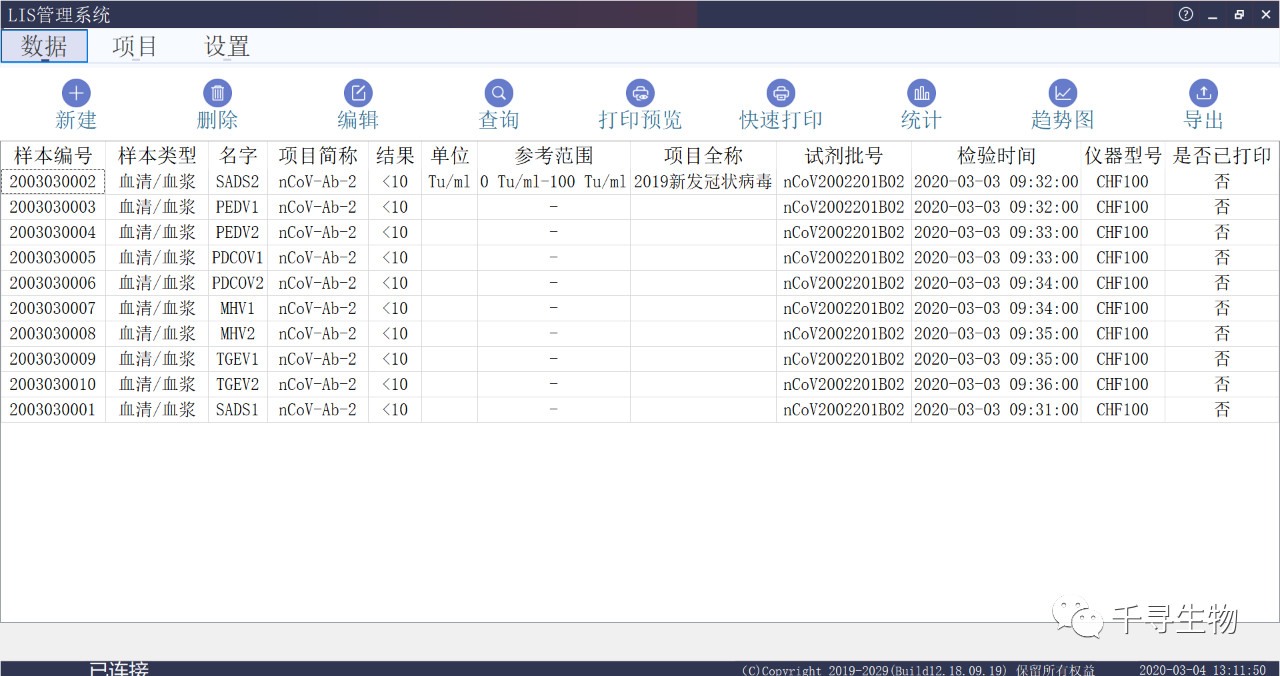Open 打印预览 (Print Preview)

click(x=640, y=94)
